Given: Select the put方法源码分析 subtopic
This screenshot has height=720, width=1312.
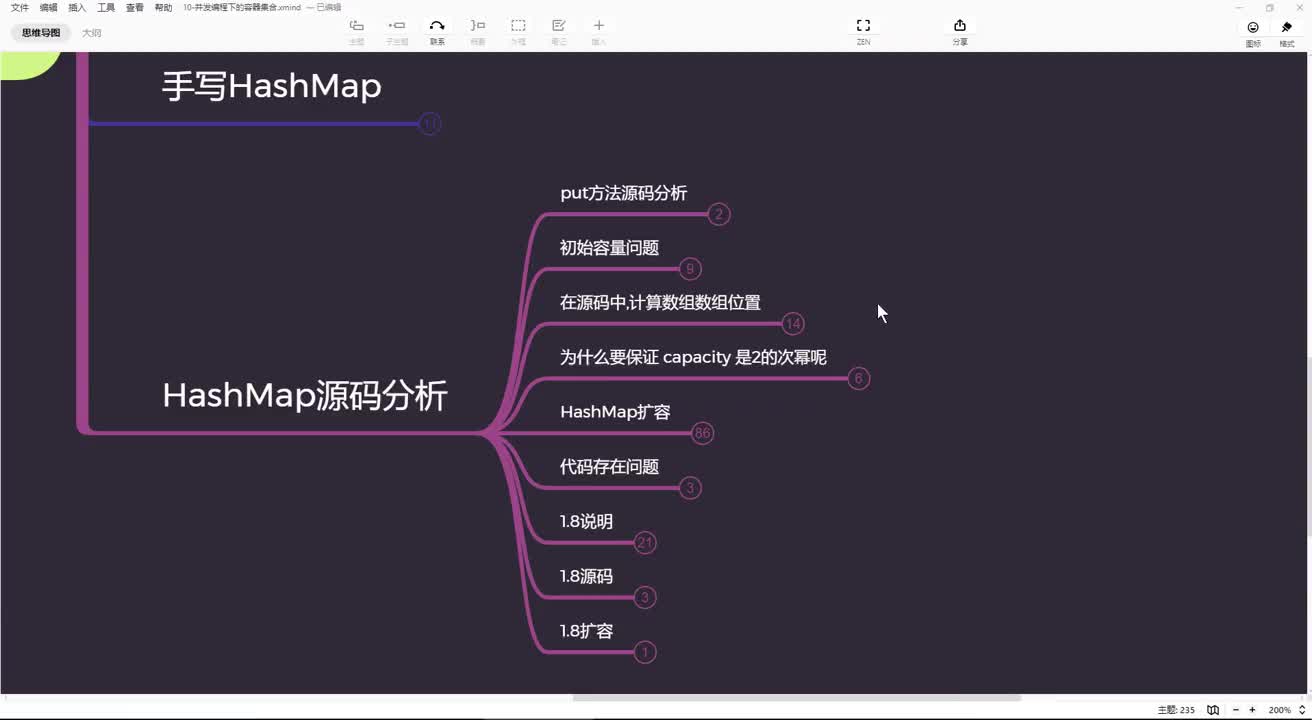Looking at the screenshot, I should [x=624, y=194].
